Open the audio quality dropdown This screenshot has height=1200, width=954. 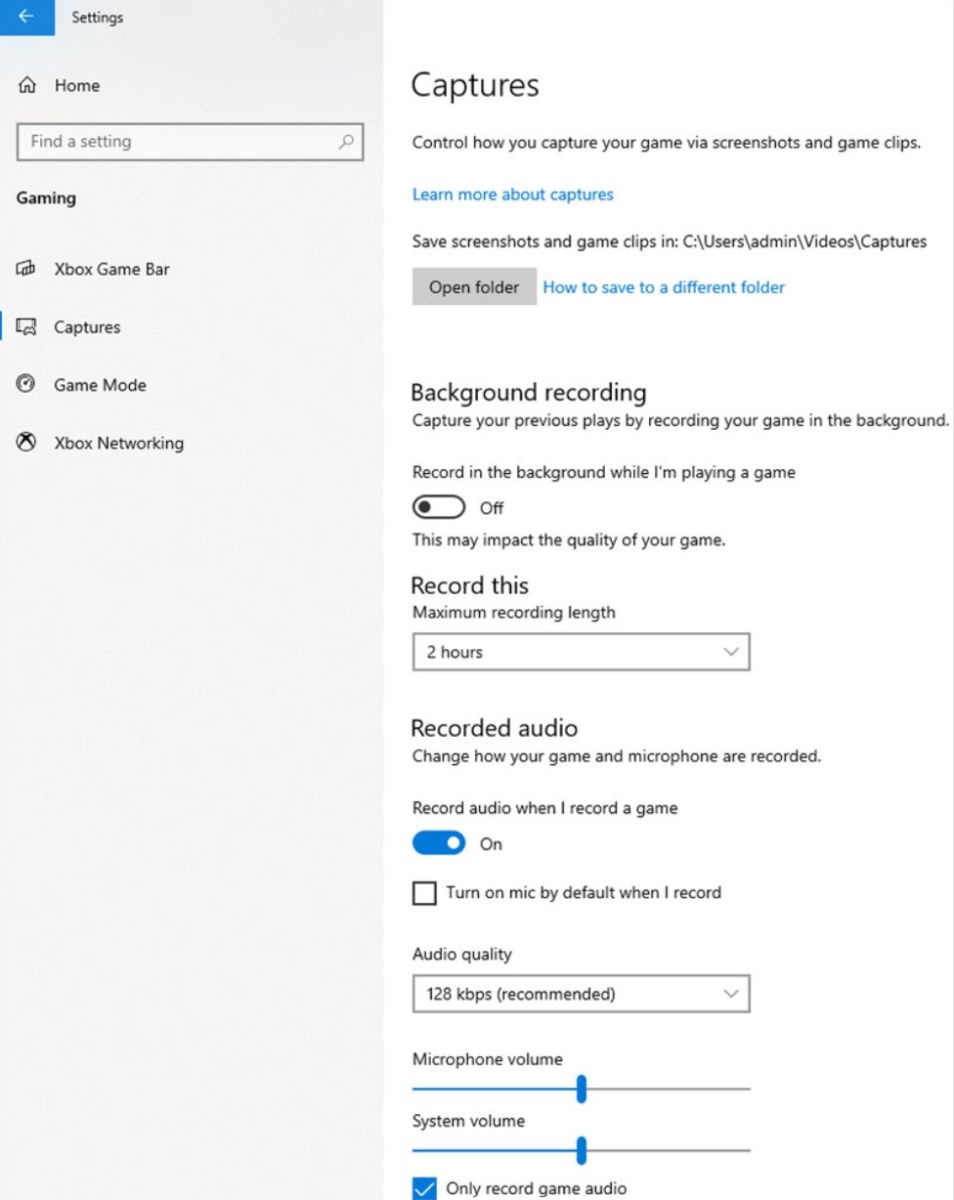(581, 994)
